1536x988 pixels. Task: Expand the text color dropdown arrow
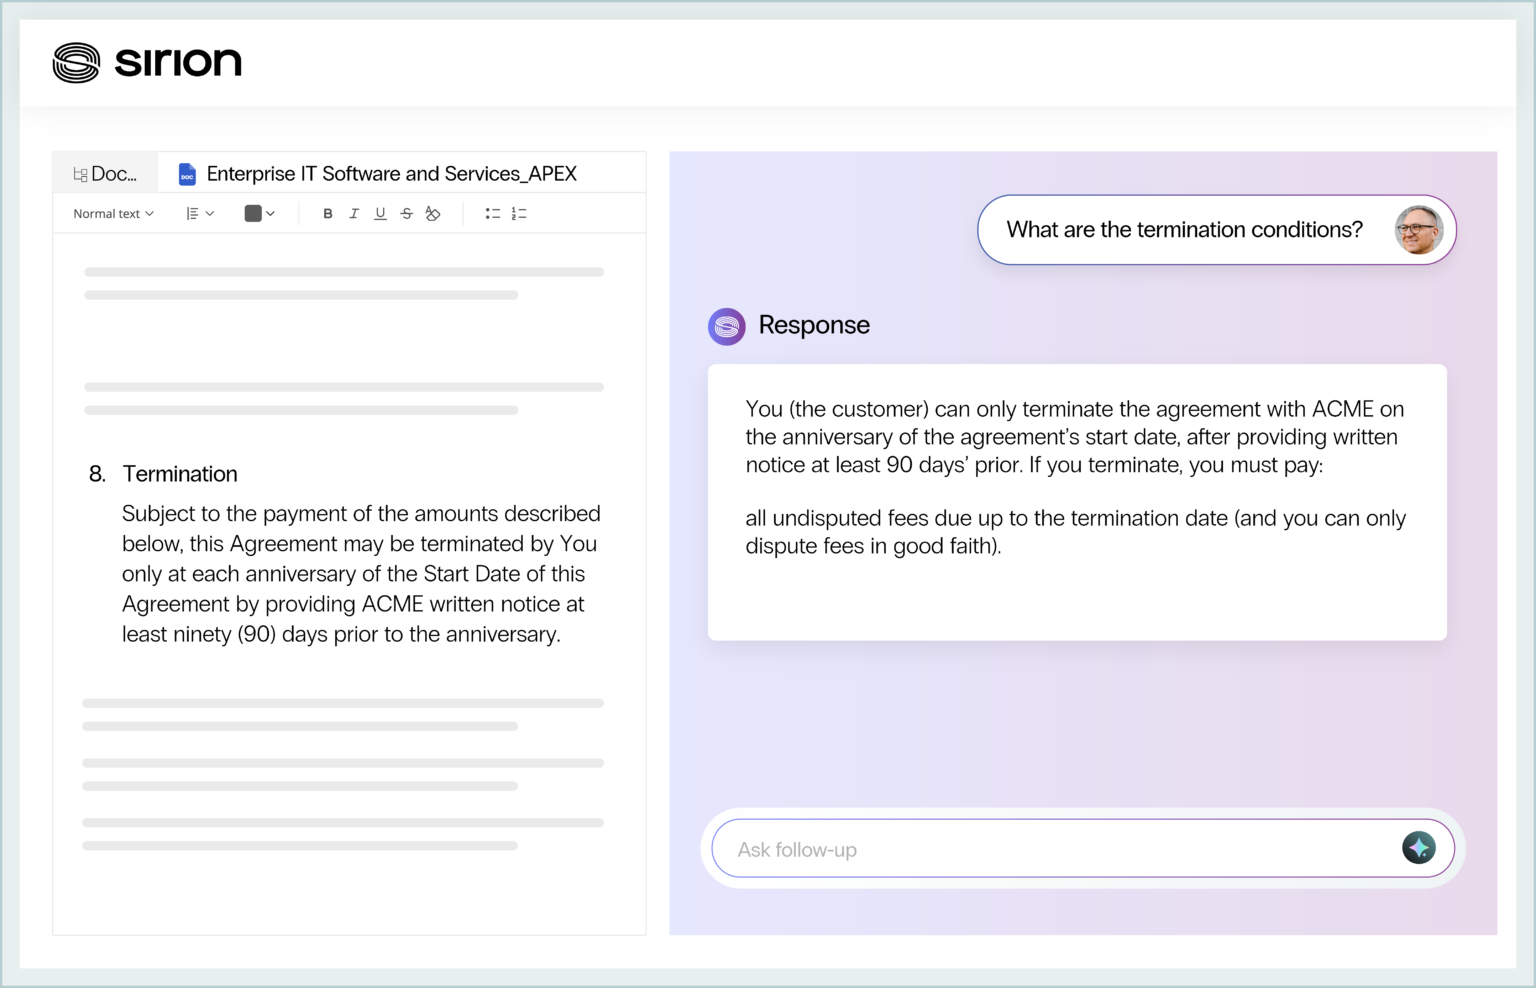(x=271, y=214)
